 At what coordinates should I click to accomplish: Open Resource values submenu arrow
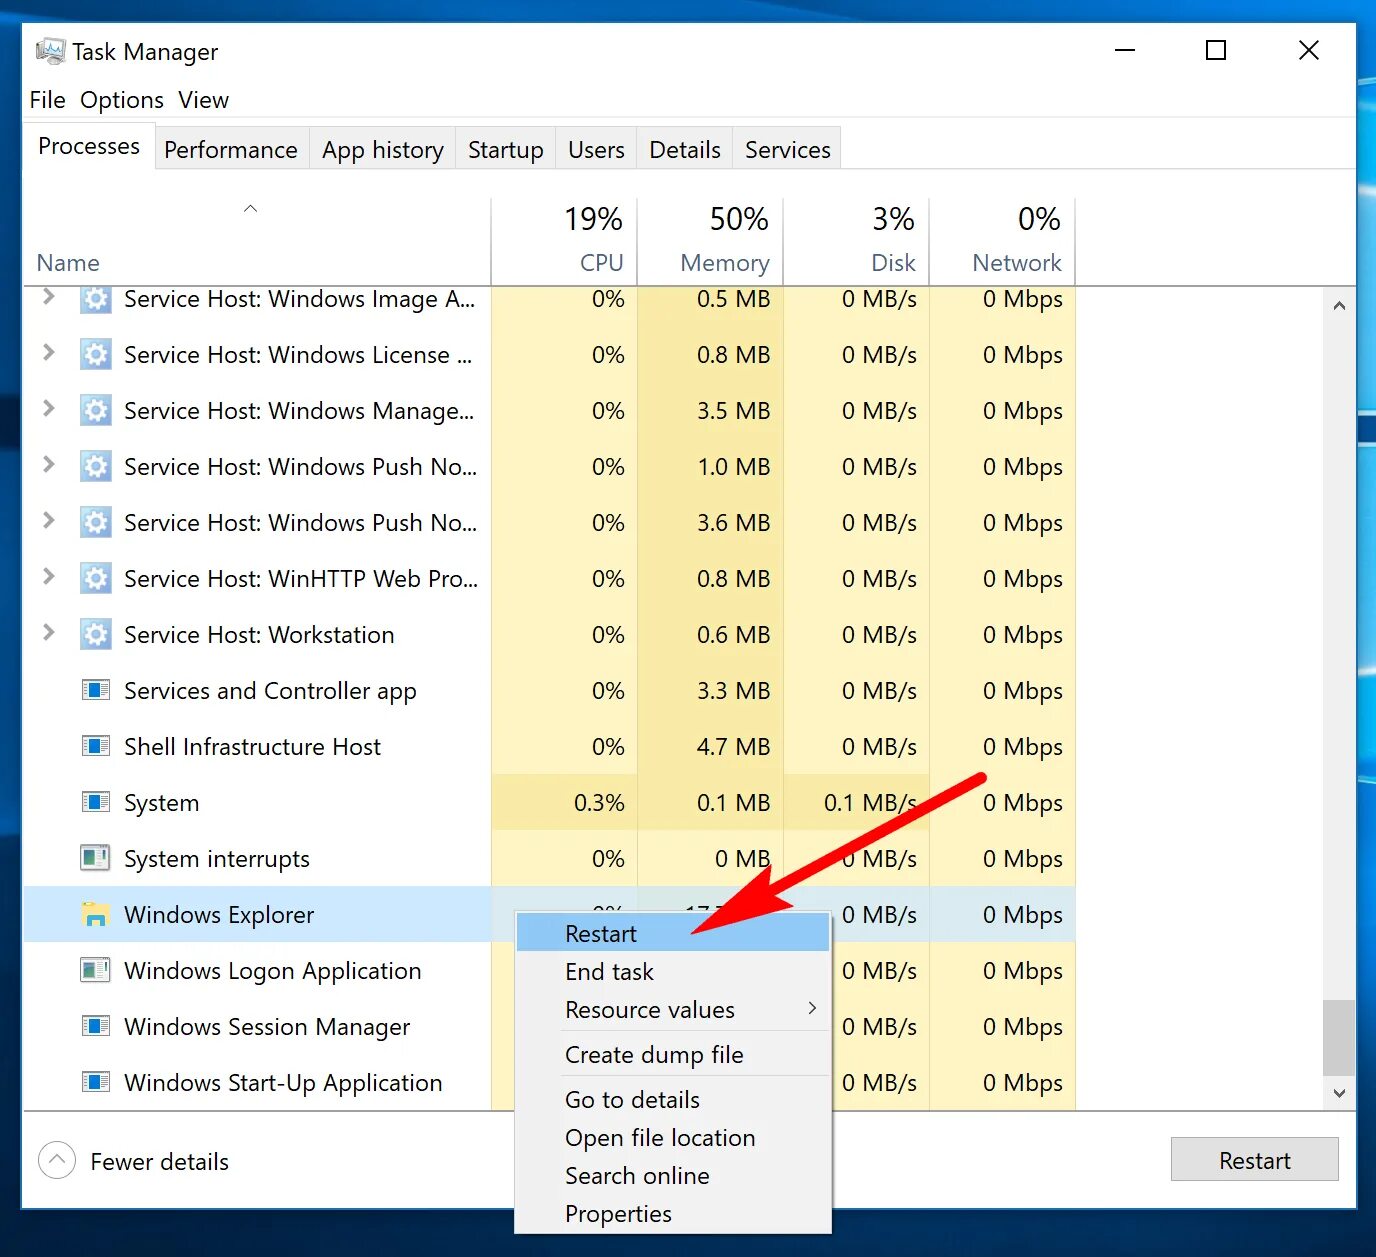(812, 1008)
